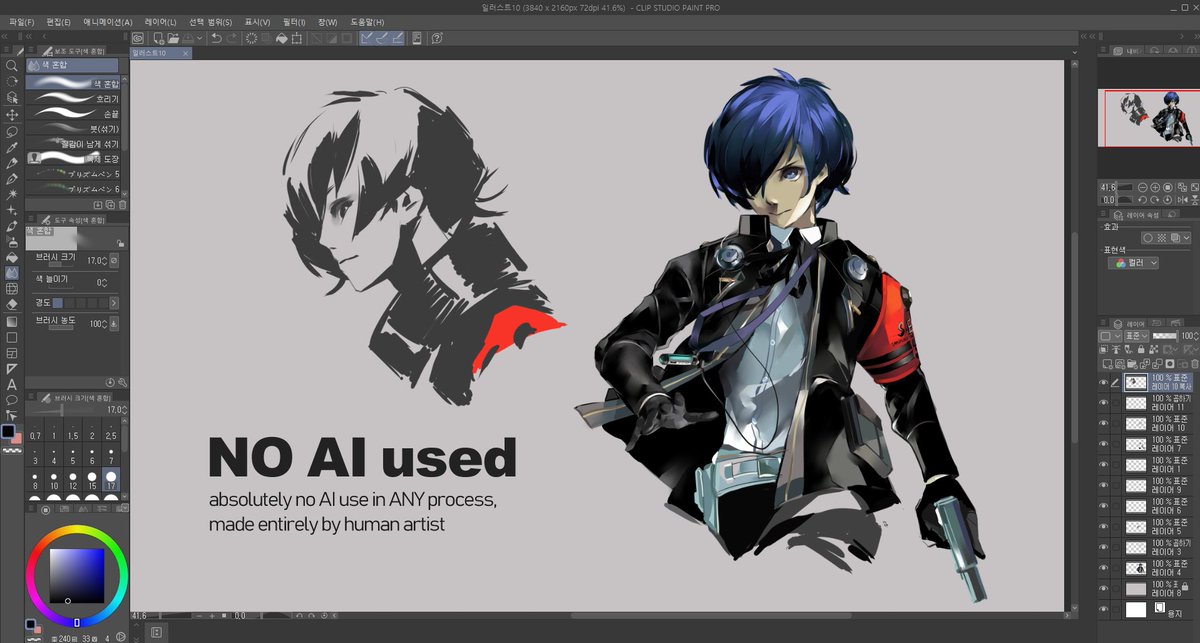Screen dimensions: 1200x643
Task: Click the Undo arrow in toolbar
Action: point(216,38)
